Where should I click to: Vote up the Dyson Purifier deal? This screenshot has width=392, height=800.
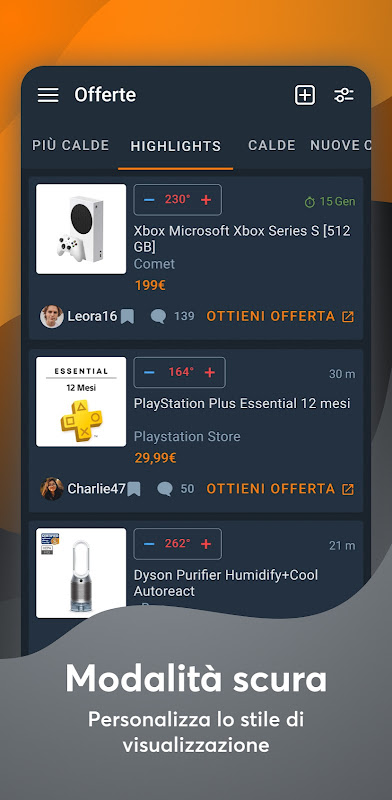(x=206, y=544)
